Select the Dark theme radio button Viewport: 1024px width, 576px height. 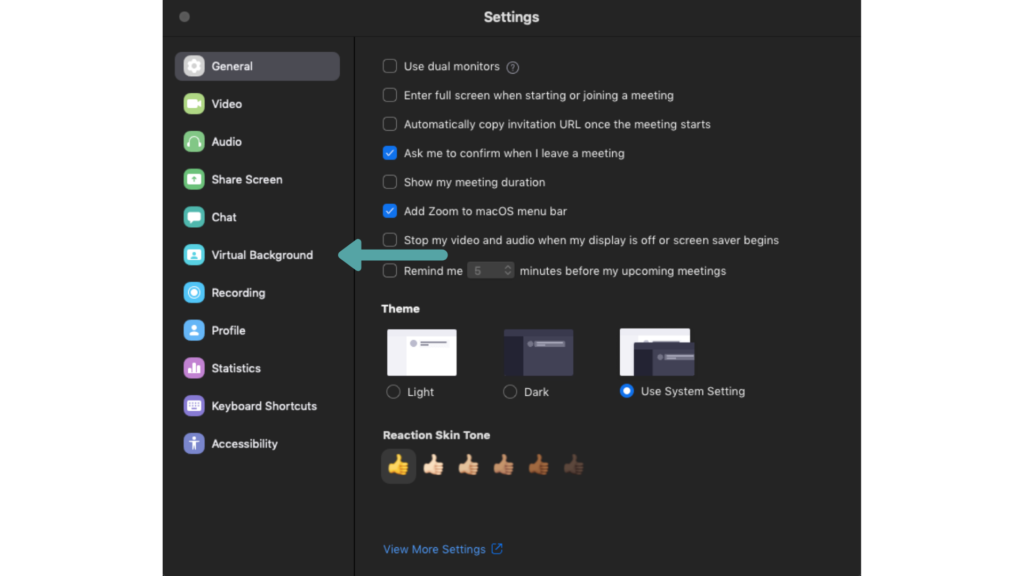[510, 392]
